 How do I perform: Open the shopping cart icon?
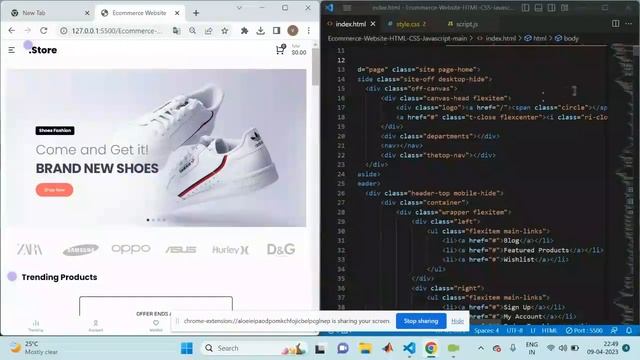click(280, 50)
